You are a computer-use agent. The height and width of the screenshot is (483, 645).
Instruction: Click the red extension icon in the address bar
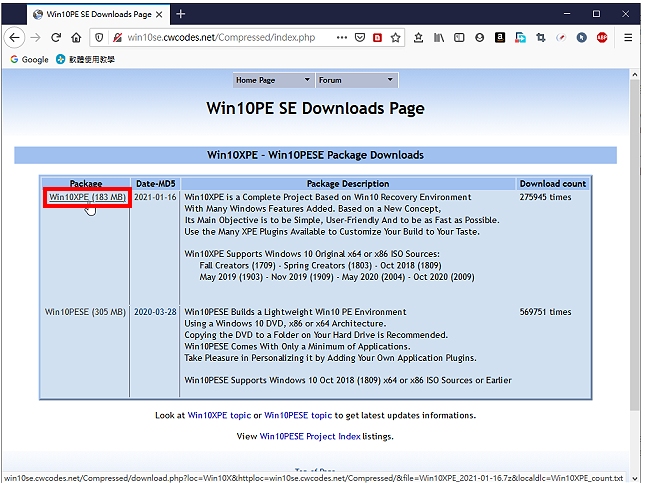click(x=377, y=38)
